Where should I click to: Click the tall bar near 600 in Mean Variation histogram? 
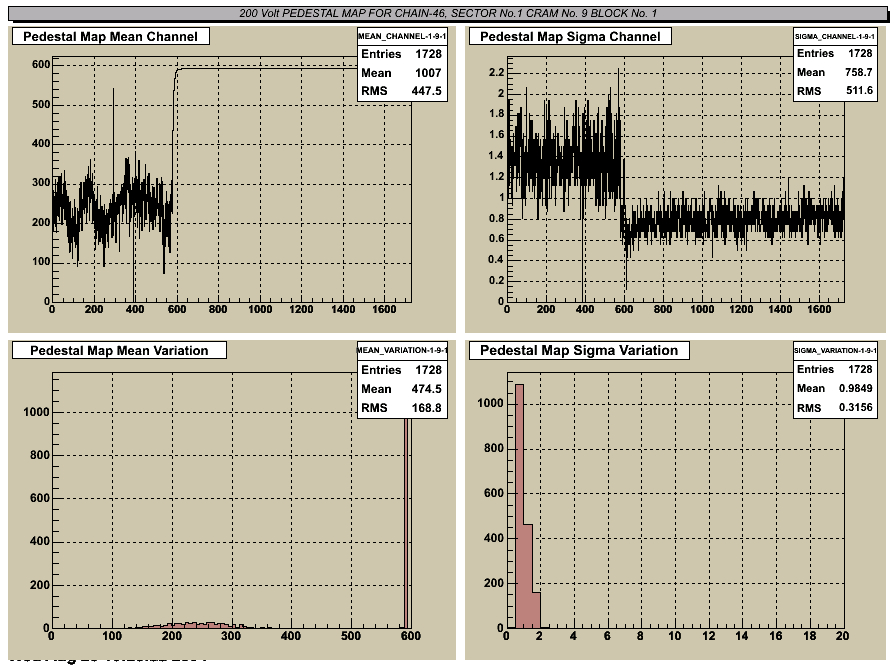coord(407,523)
